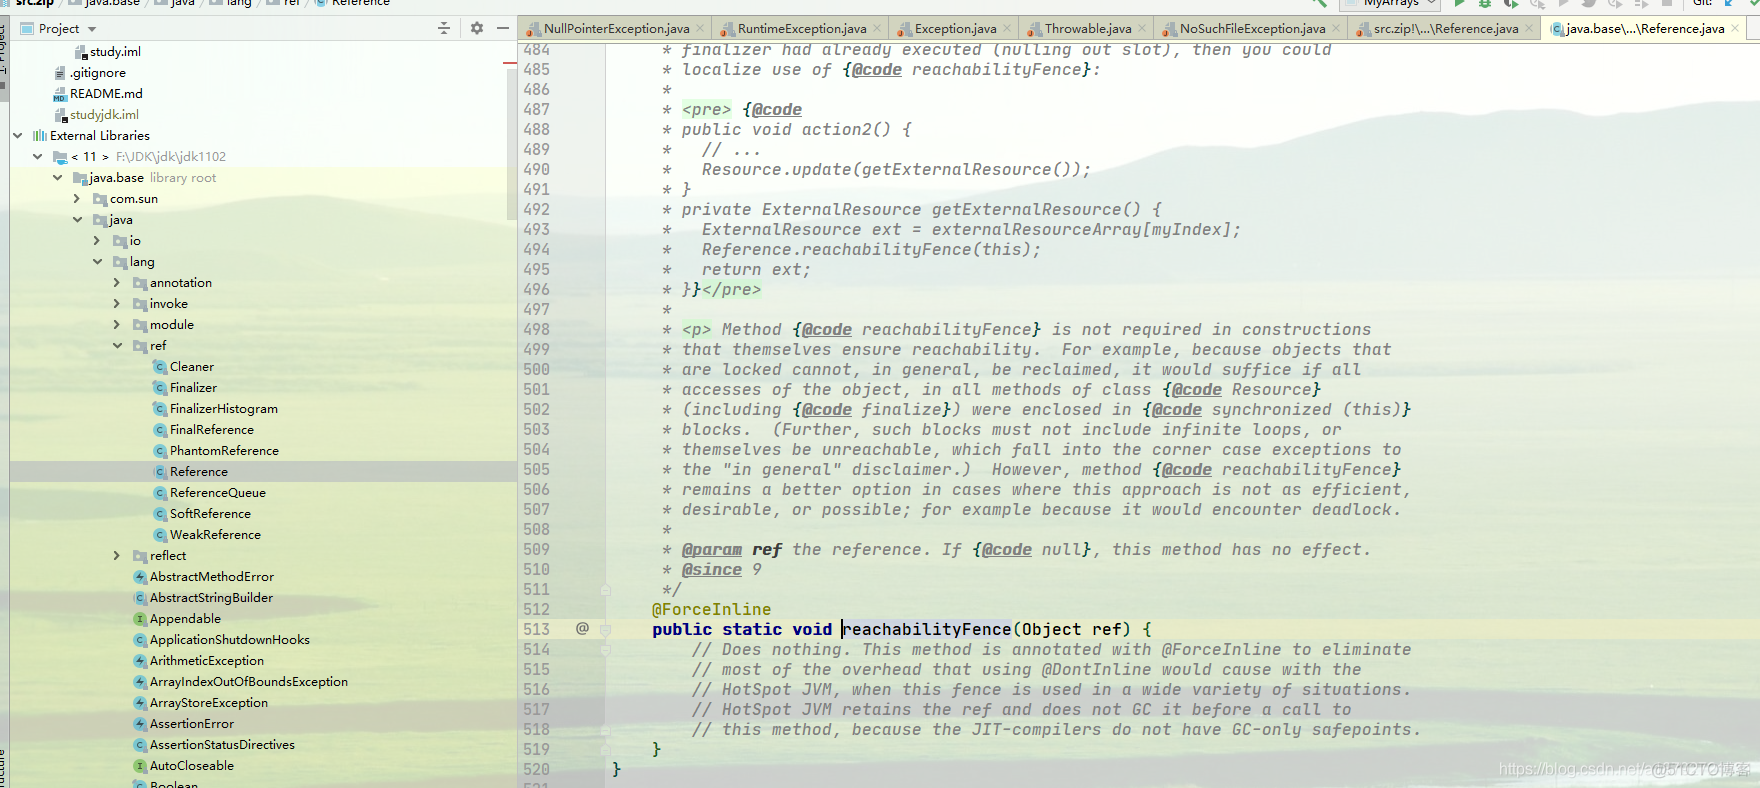Collapse the lang package
Screen dimensions: 1760x788
click(x=98, y=262)
